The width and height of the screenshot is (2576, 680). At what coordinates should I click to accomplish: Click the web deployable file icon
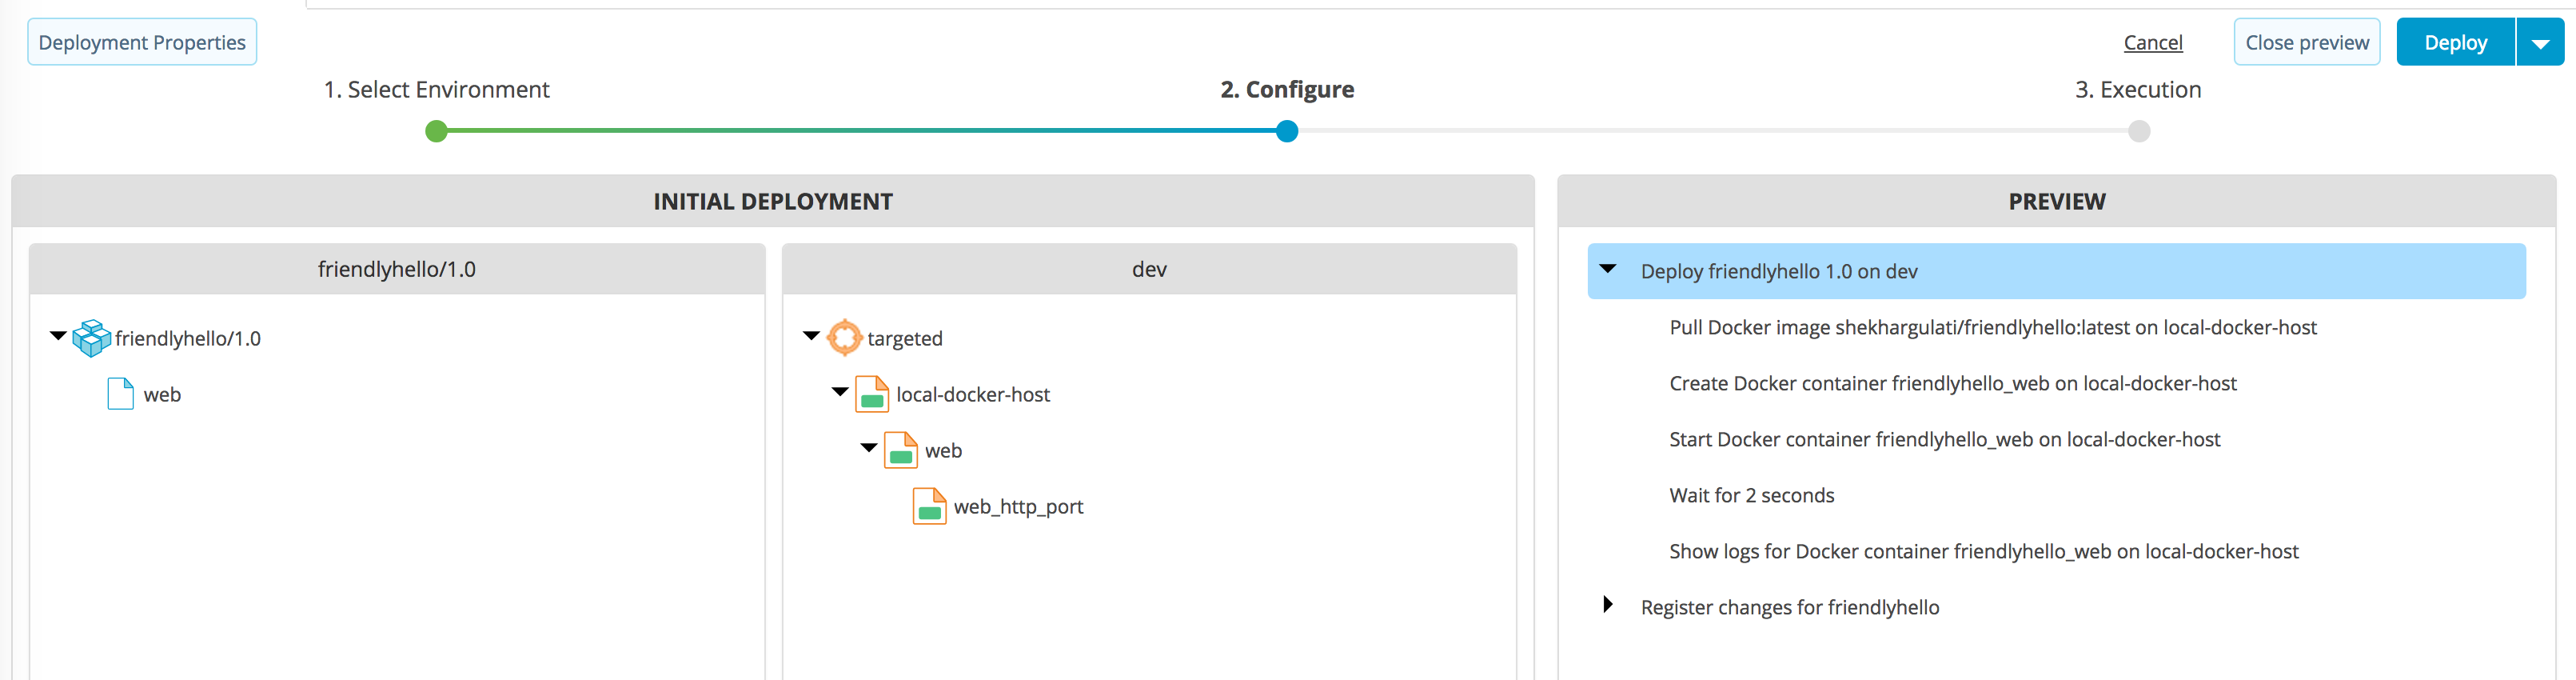point(120,394)
